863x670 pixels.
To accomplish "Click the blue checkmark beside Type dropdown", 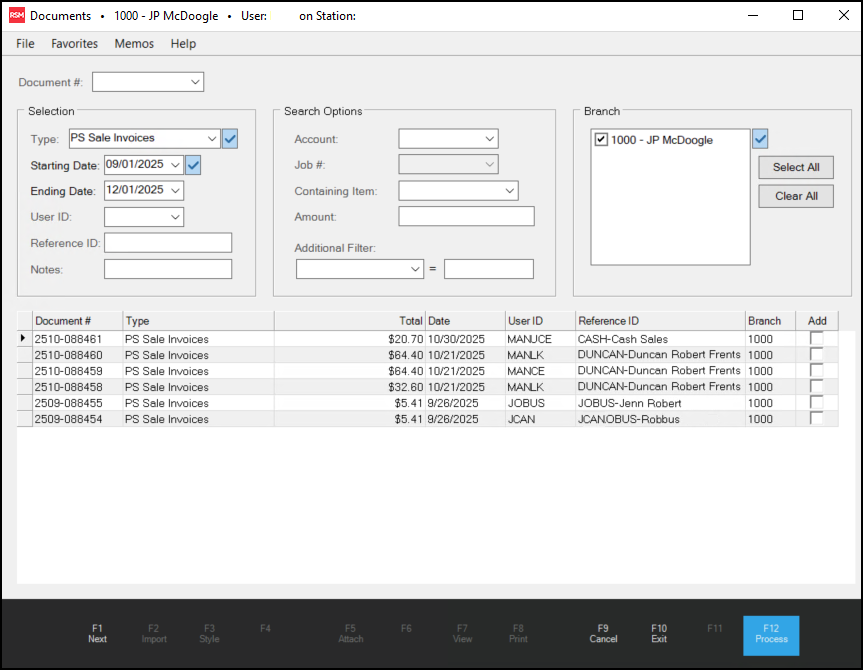I will 230,139.
